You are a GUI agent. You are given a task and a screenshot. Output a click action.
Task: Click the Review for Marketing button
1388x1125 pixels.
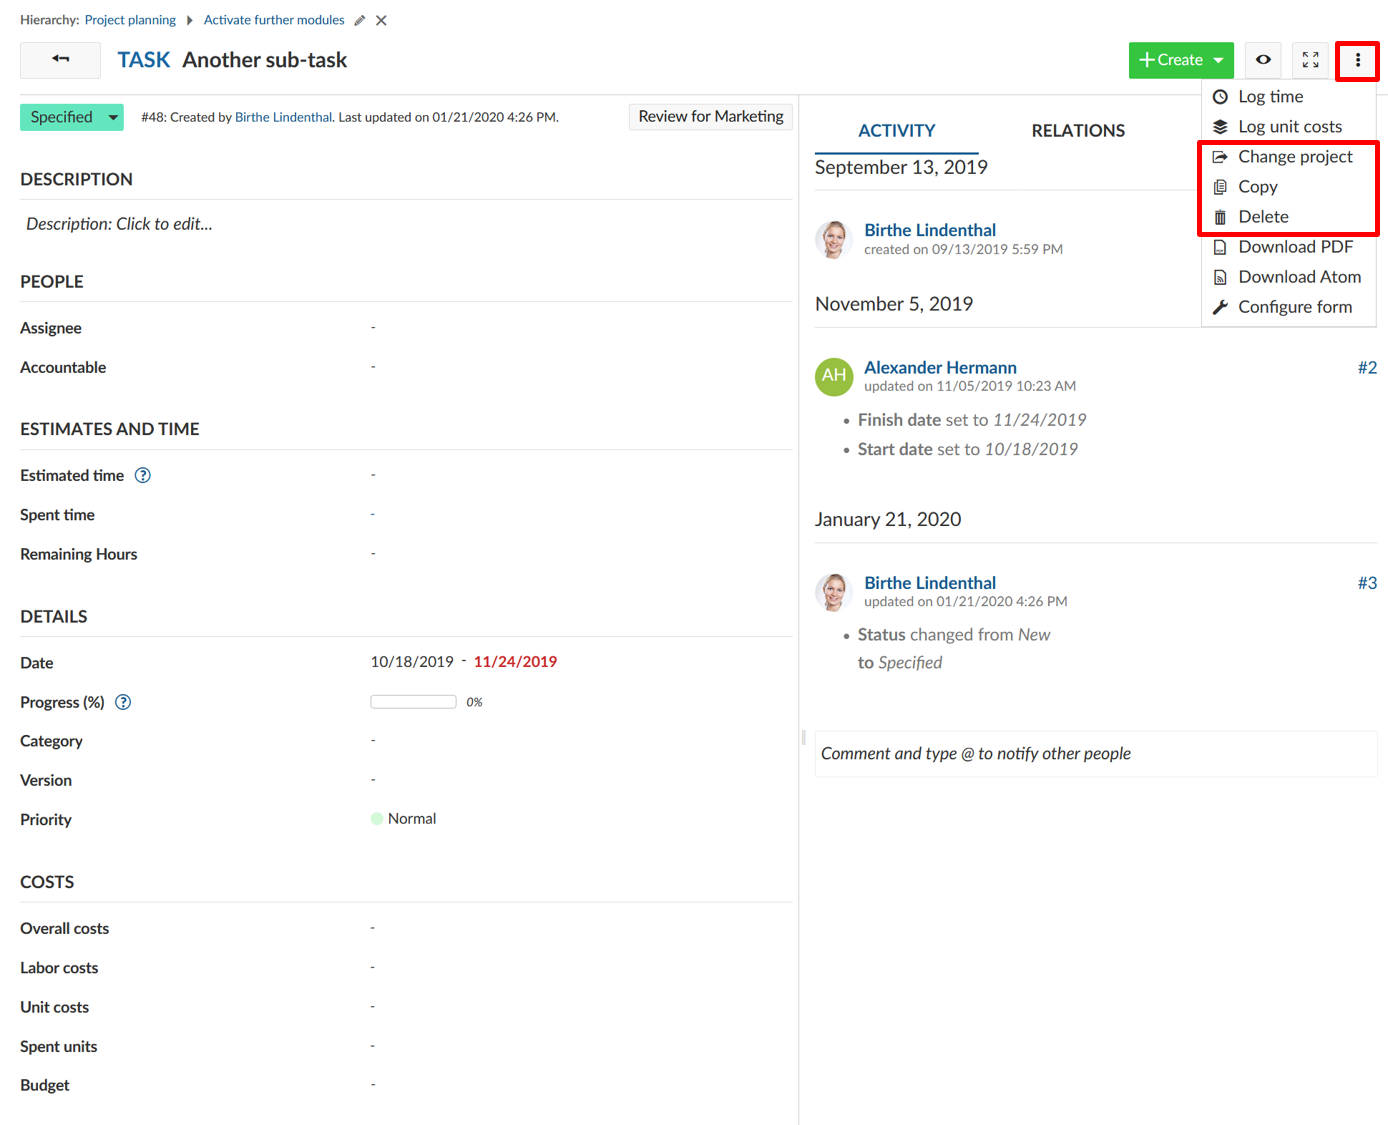[710, 116]
